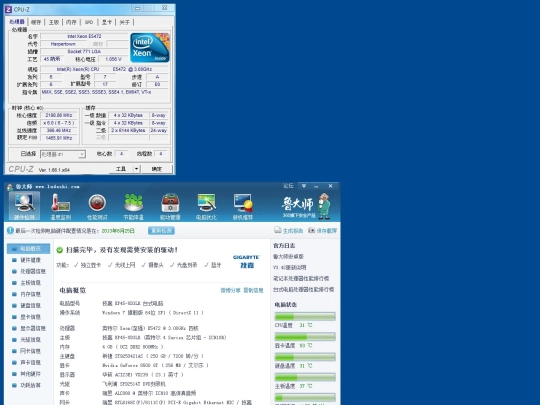Click the 生成报告 document icon

pyautogui.click(x=278, y=230)
